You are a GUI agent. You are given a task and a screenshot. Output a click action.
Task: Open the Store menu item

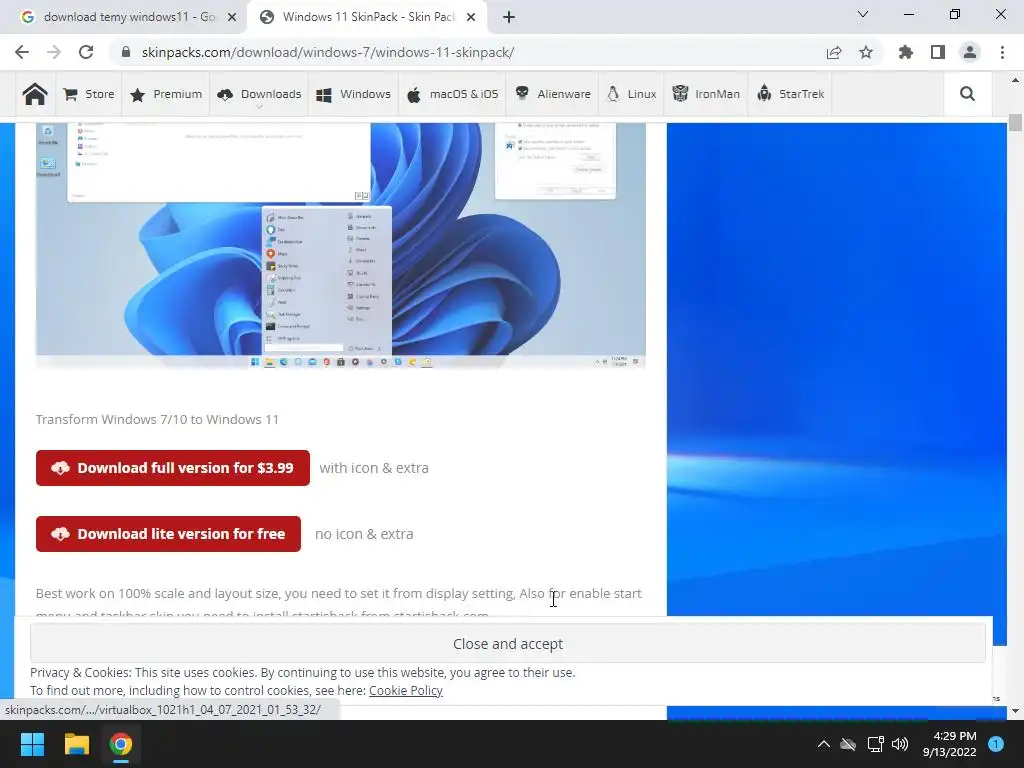pos(89,94)
